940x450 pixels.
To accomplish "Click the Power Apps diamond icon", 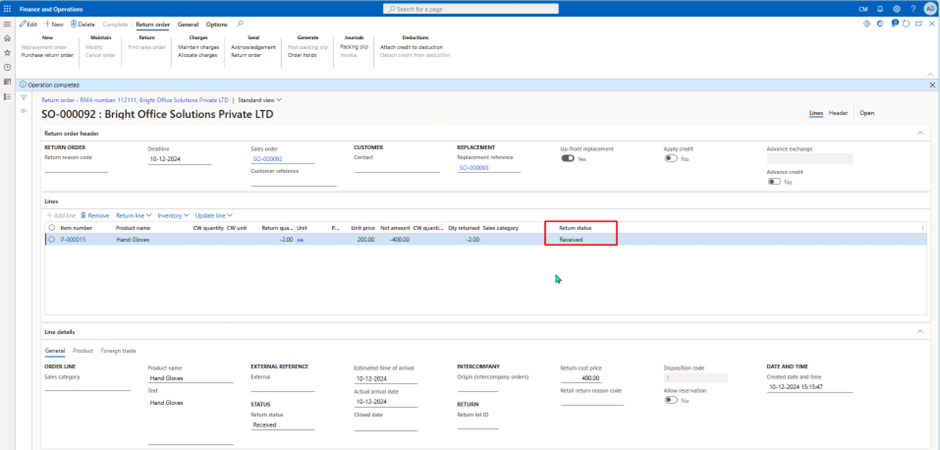I will [x=866, y=24].
